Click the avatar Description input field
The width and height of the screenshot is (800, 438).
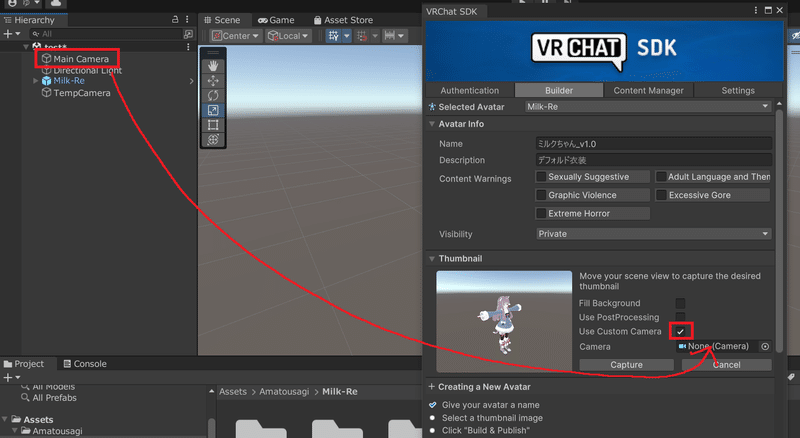tap(654, 160)
